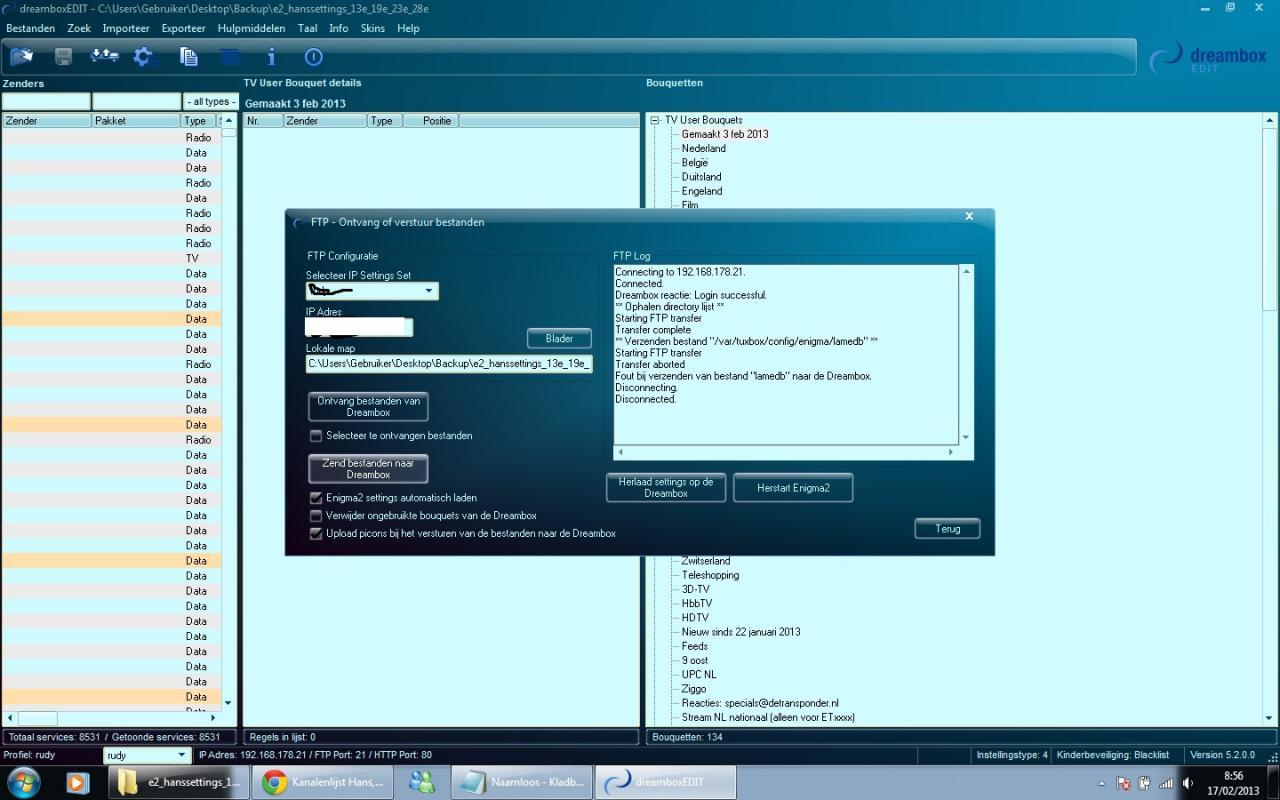Click the FTP send/receive toolbar icon
Image resolution: width=1280 pixels, height=800 pixels.
104,57
